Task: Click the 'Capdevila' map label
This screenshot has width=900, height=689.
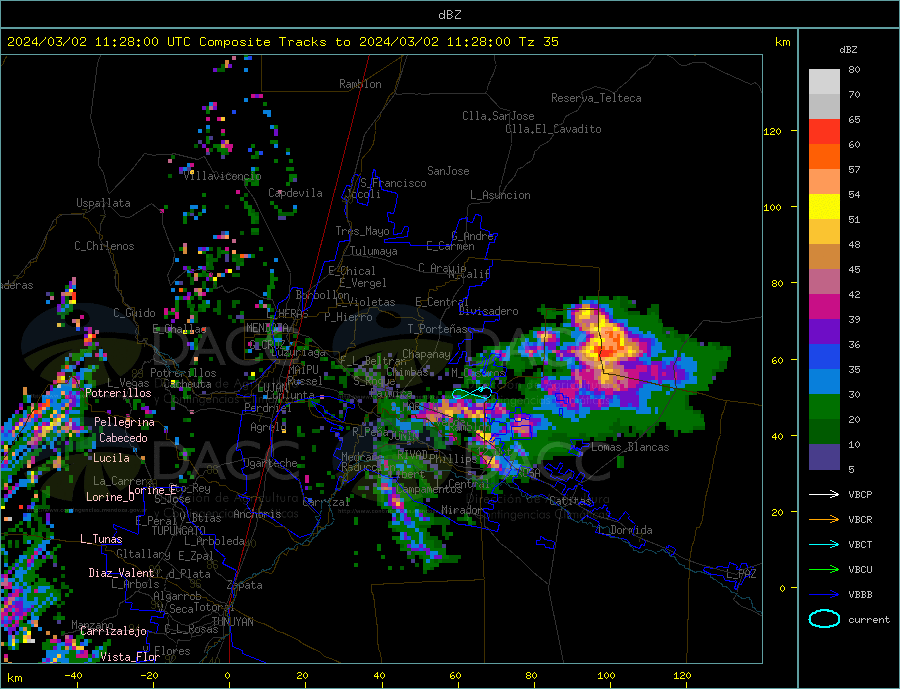Action: pyautogui.click(x=295, y=193)
